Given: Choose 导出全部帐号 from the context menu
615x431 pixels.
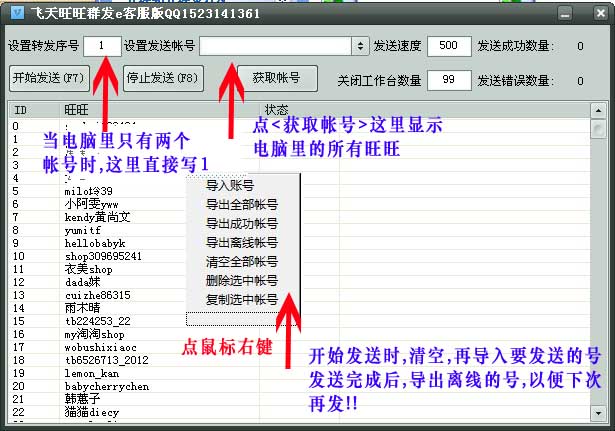Looking at the screenshot, I should pyautogui.click(x=242, y=204).
